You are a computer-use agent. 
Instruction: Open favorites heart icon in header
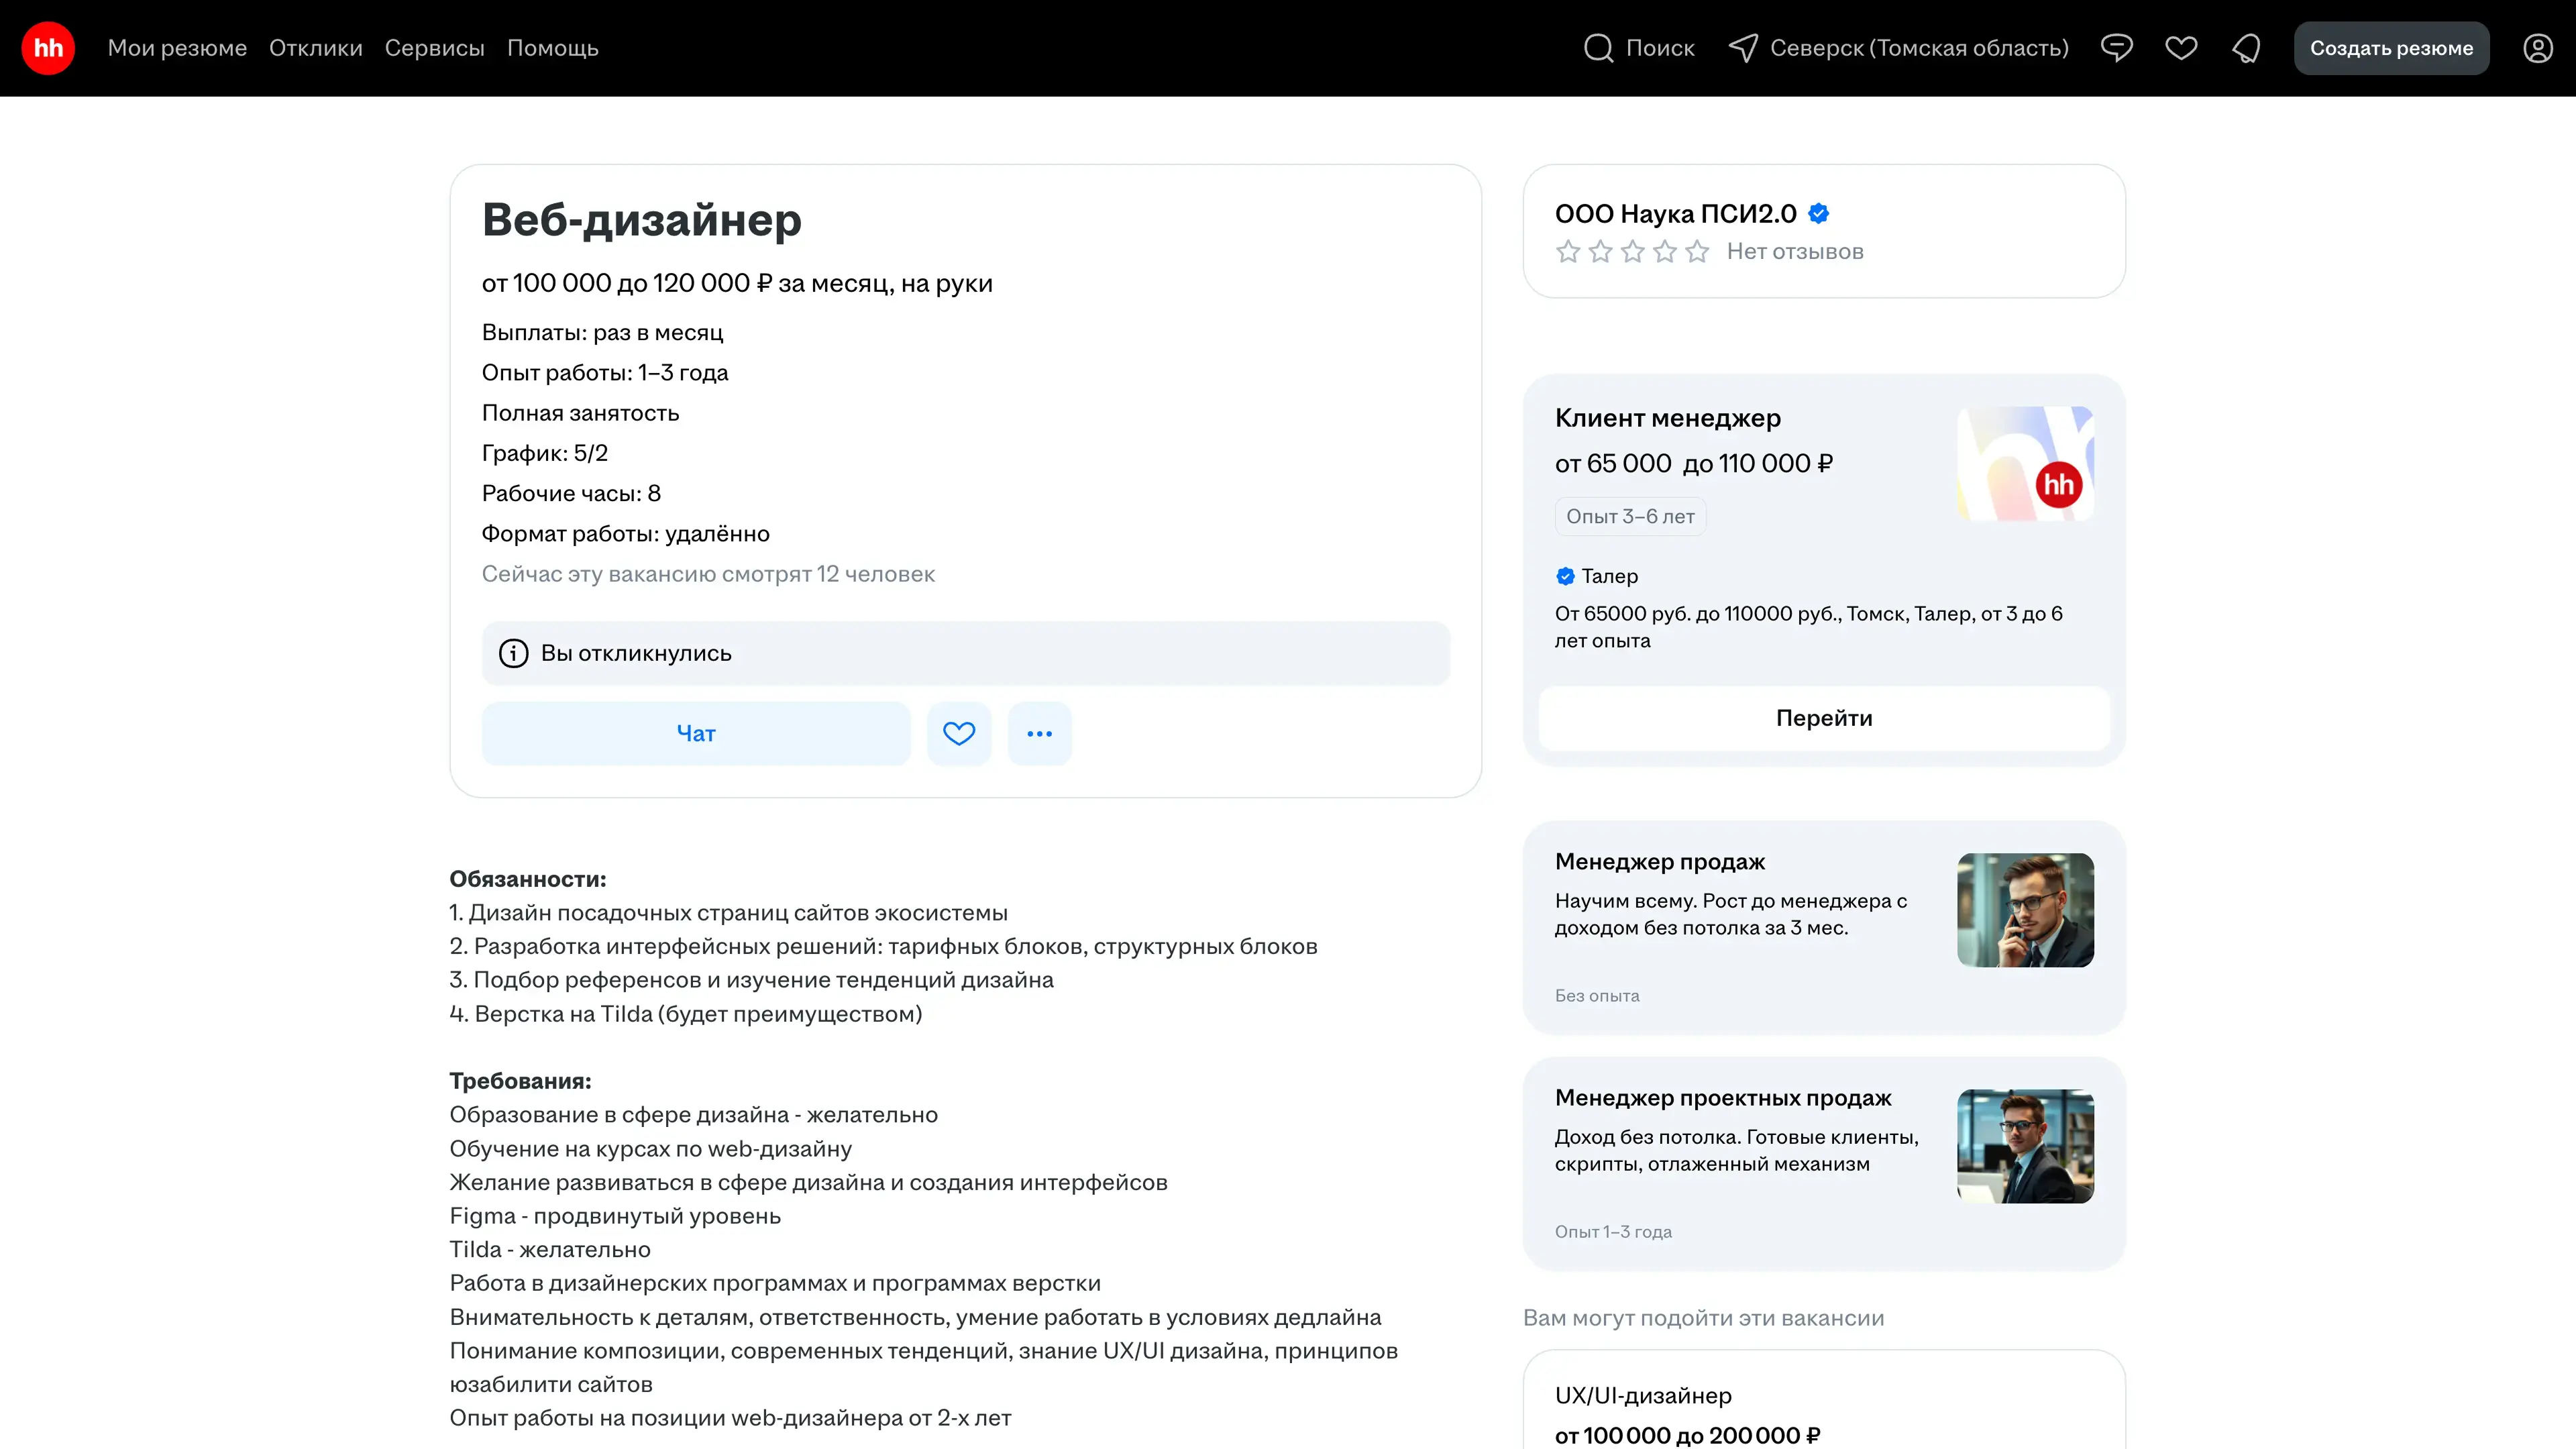tap(2181, 48)
